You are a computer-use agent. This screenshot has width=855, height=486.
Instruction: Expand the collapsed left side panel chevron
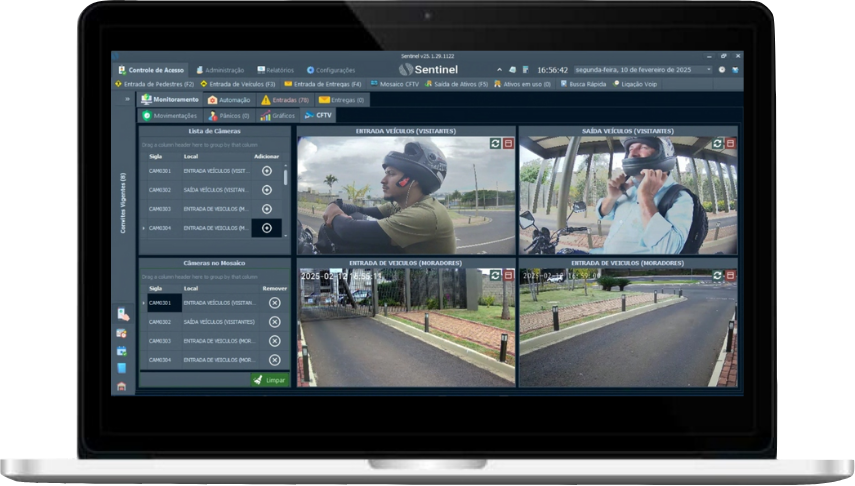coord(127,100)
